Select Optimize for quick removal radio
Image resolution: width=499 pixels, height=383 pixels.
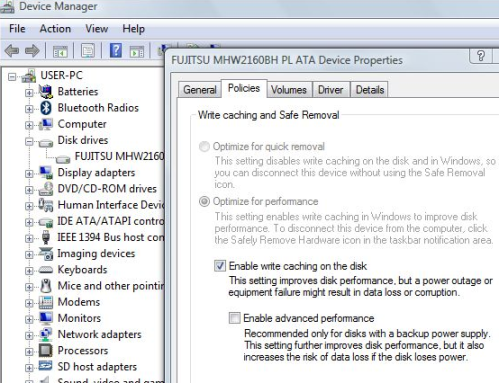[x=204, y=146]
